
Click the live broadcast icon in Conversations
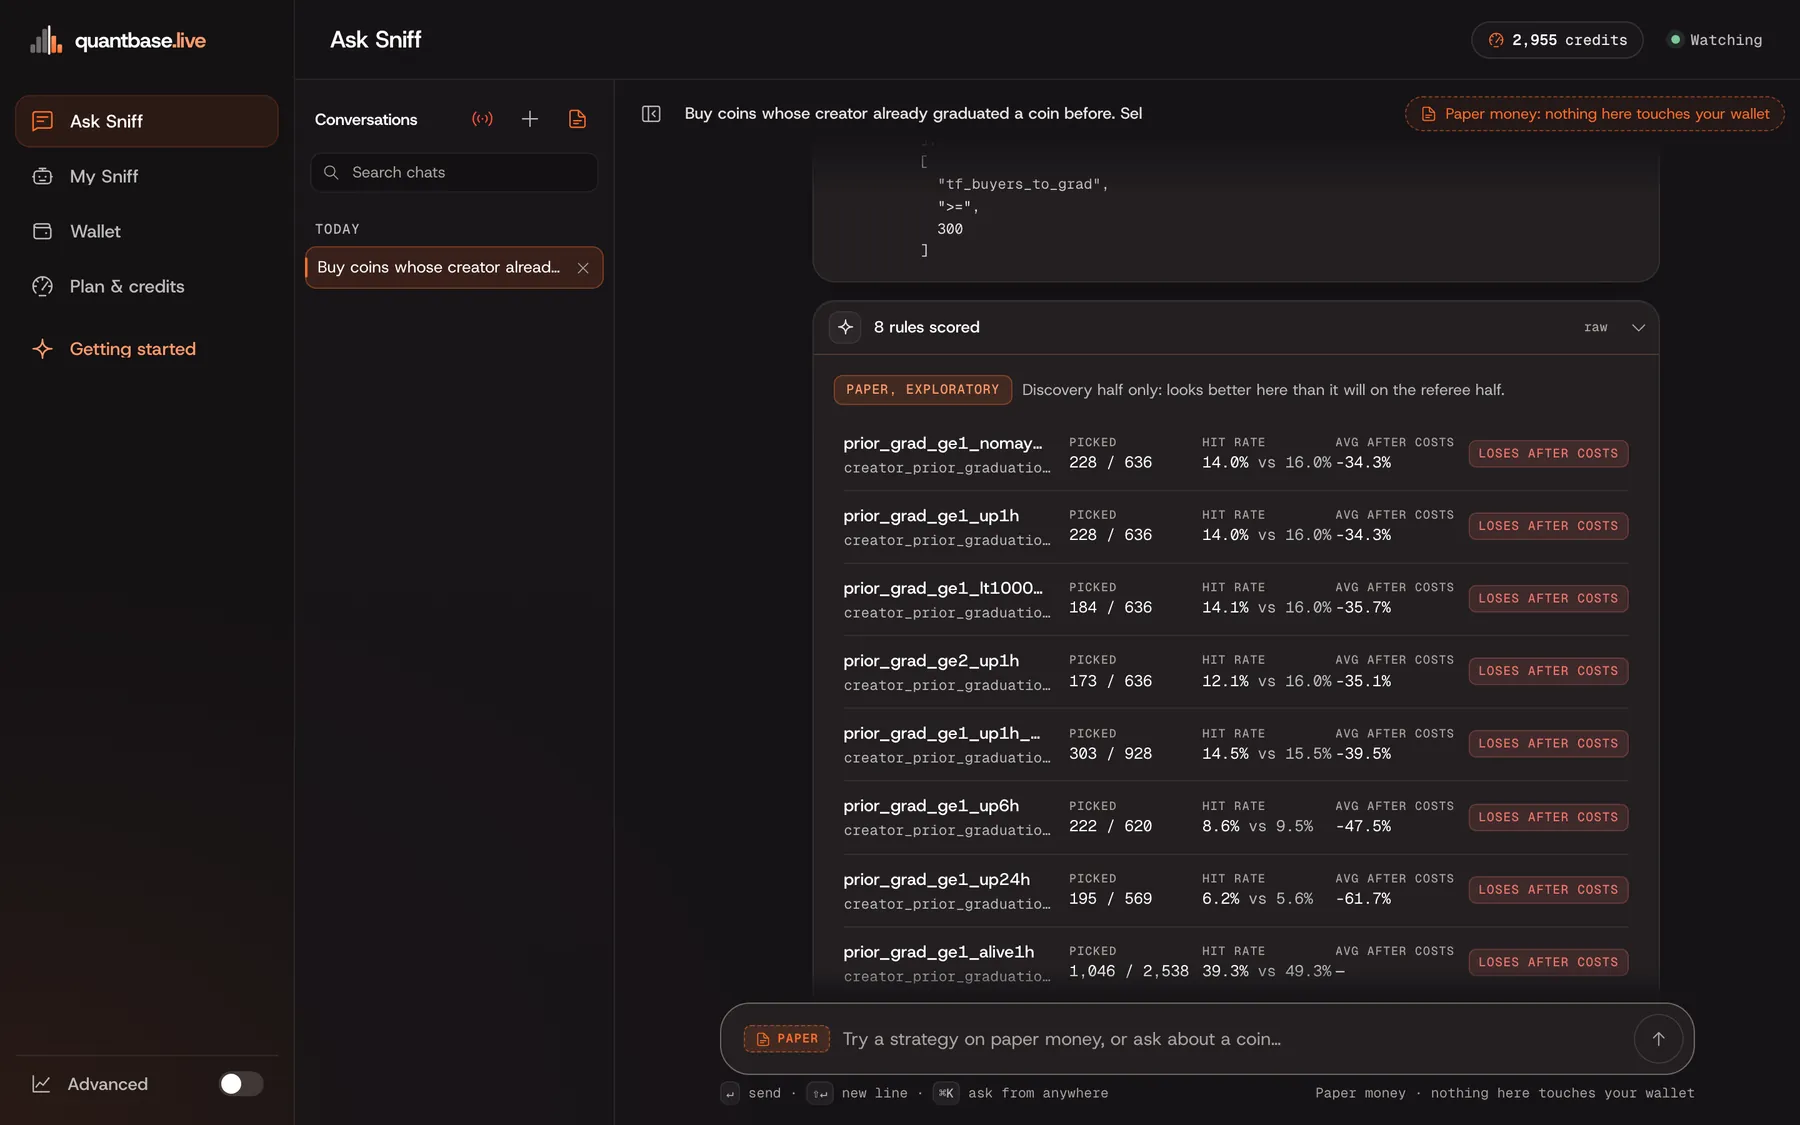point(482,119)
